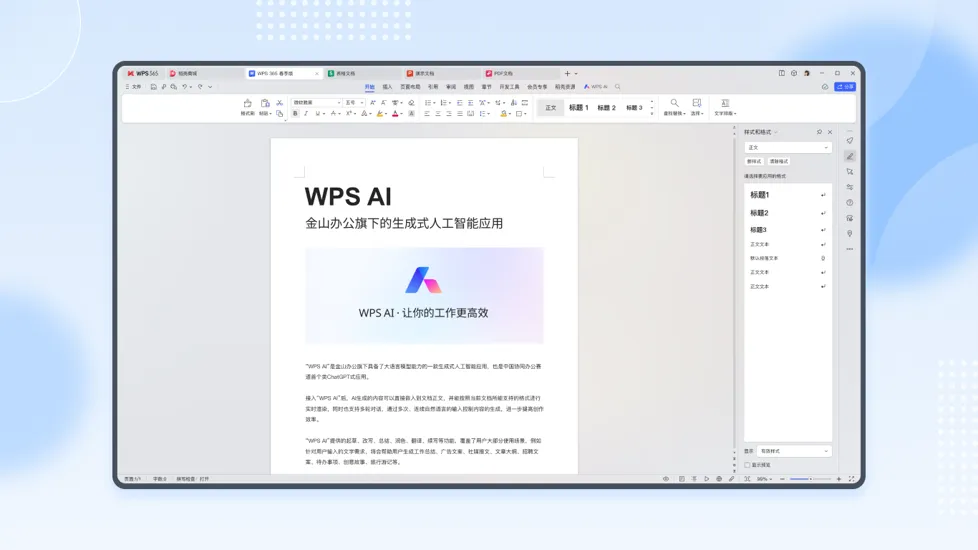Screen dimensions: 978x550
Task: Click the Undo arrow icon
Action: coord(185,87)
